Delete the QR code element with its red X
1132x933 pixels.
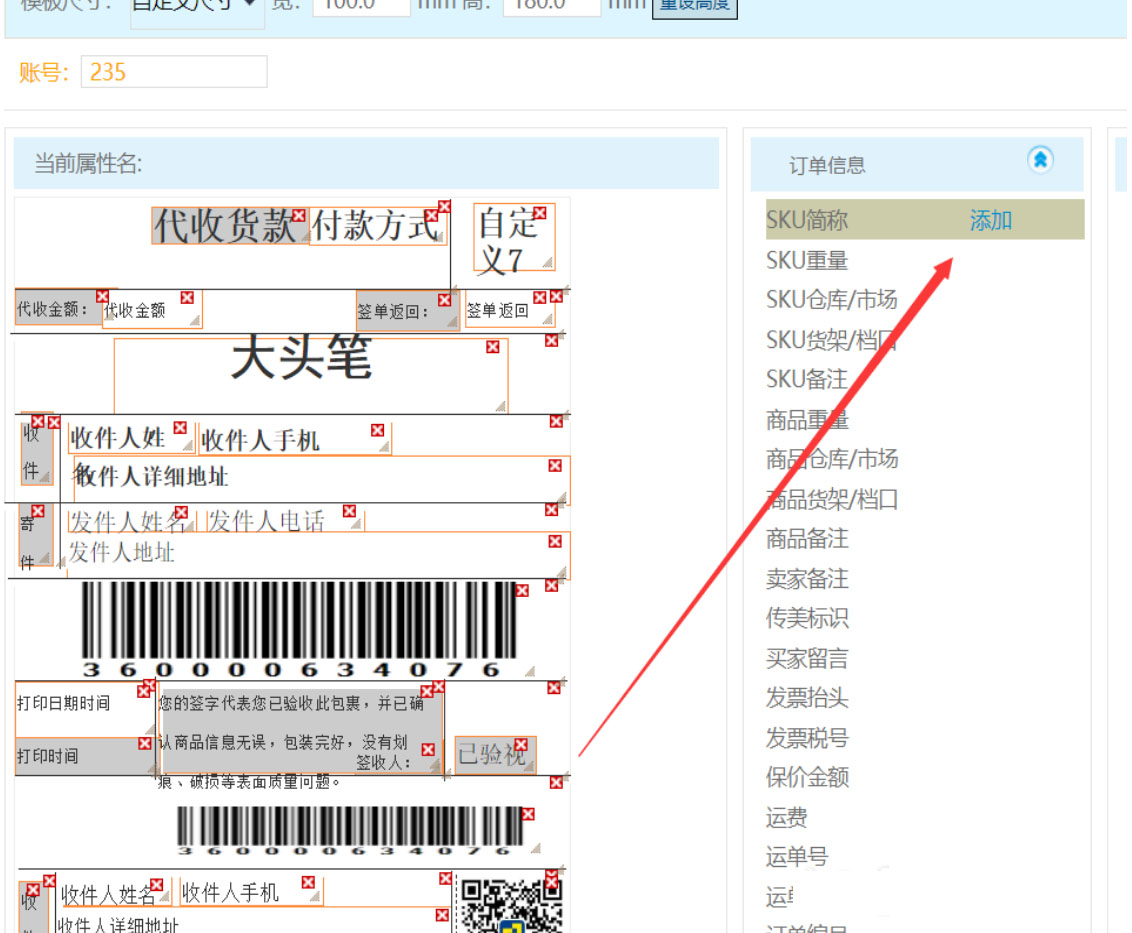(x=552, y=882)
